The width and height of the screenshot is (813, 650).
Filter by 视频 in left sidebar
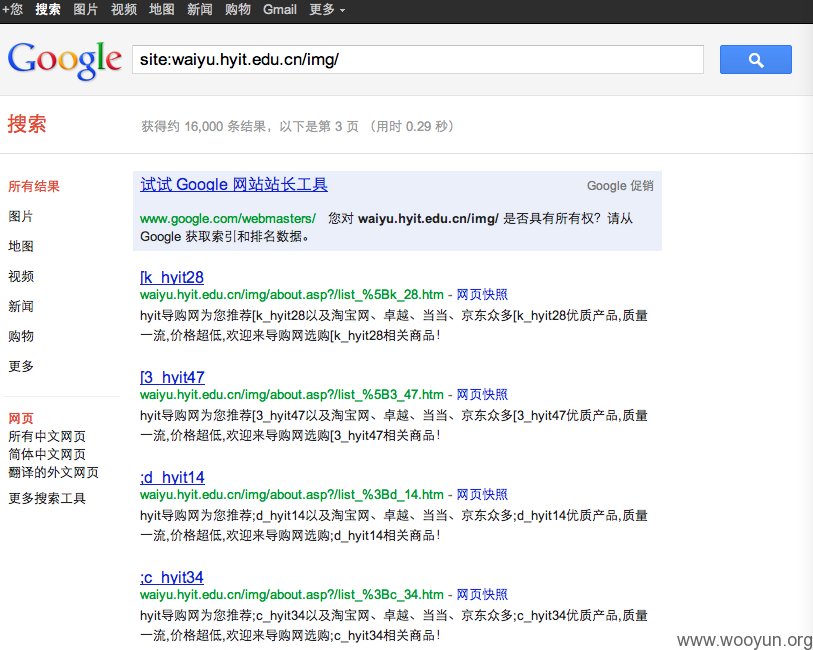(x=21, y=276)
